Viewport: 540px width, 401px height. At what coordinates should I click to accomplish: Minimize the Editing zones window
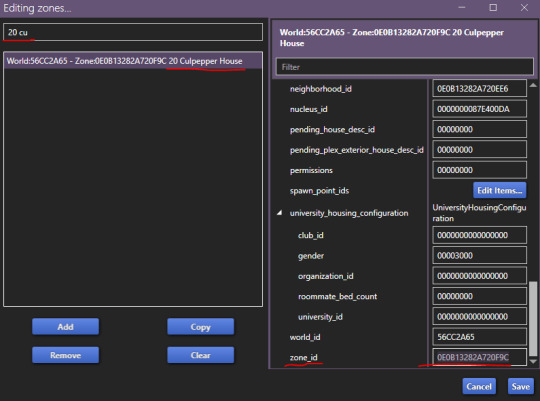[462, 8]
